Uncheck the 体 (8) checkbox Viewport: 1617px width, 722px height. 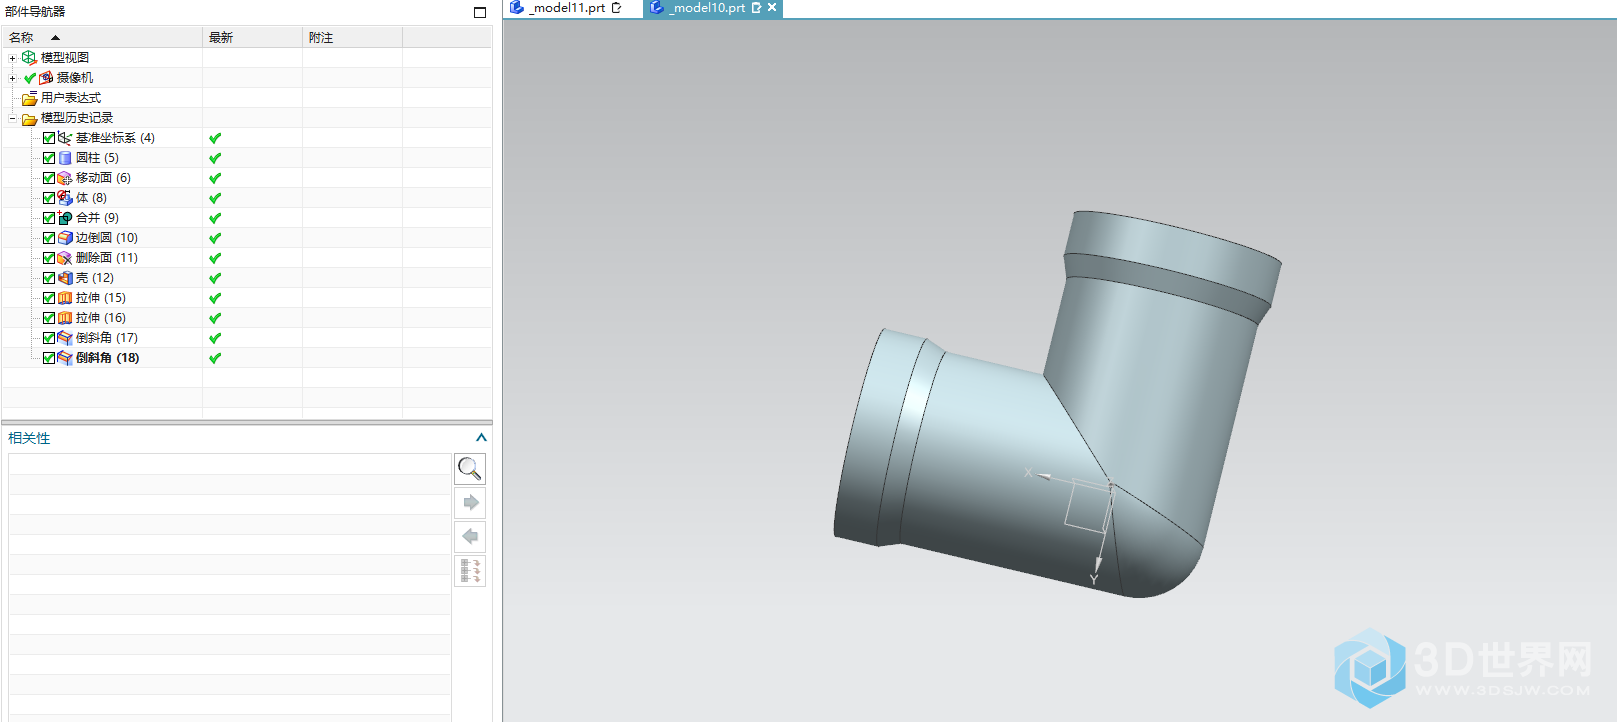tap(49, 198)
